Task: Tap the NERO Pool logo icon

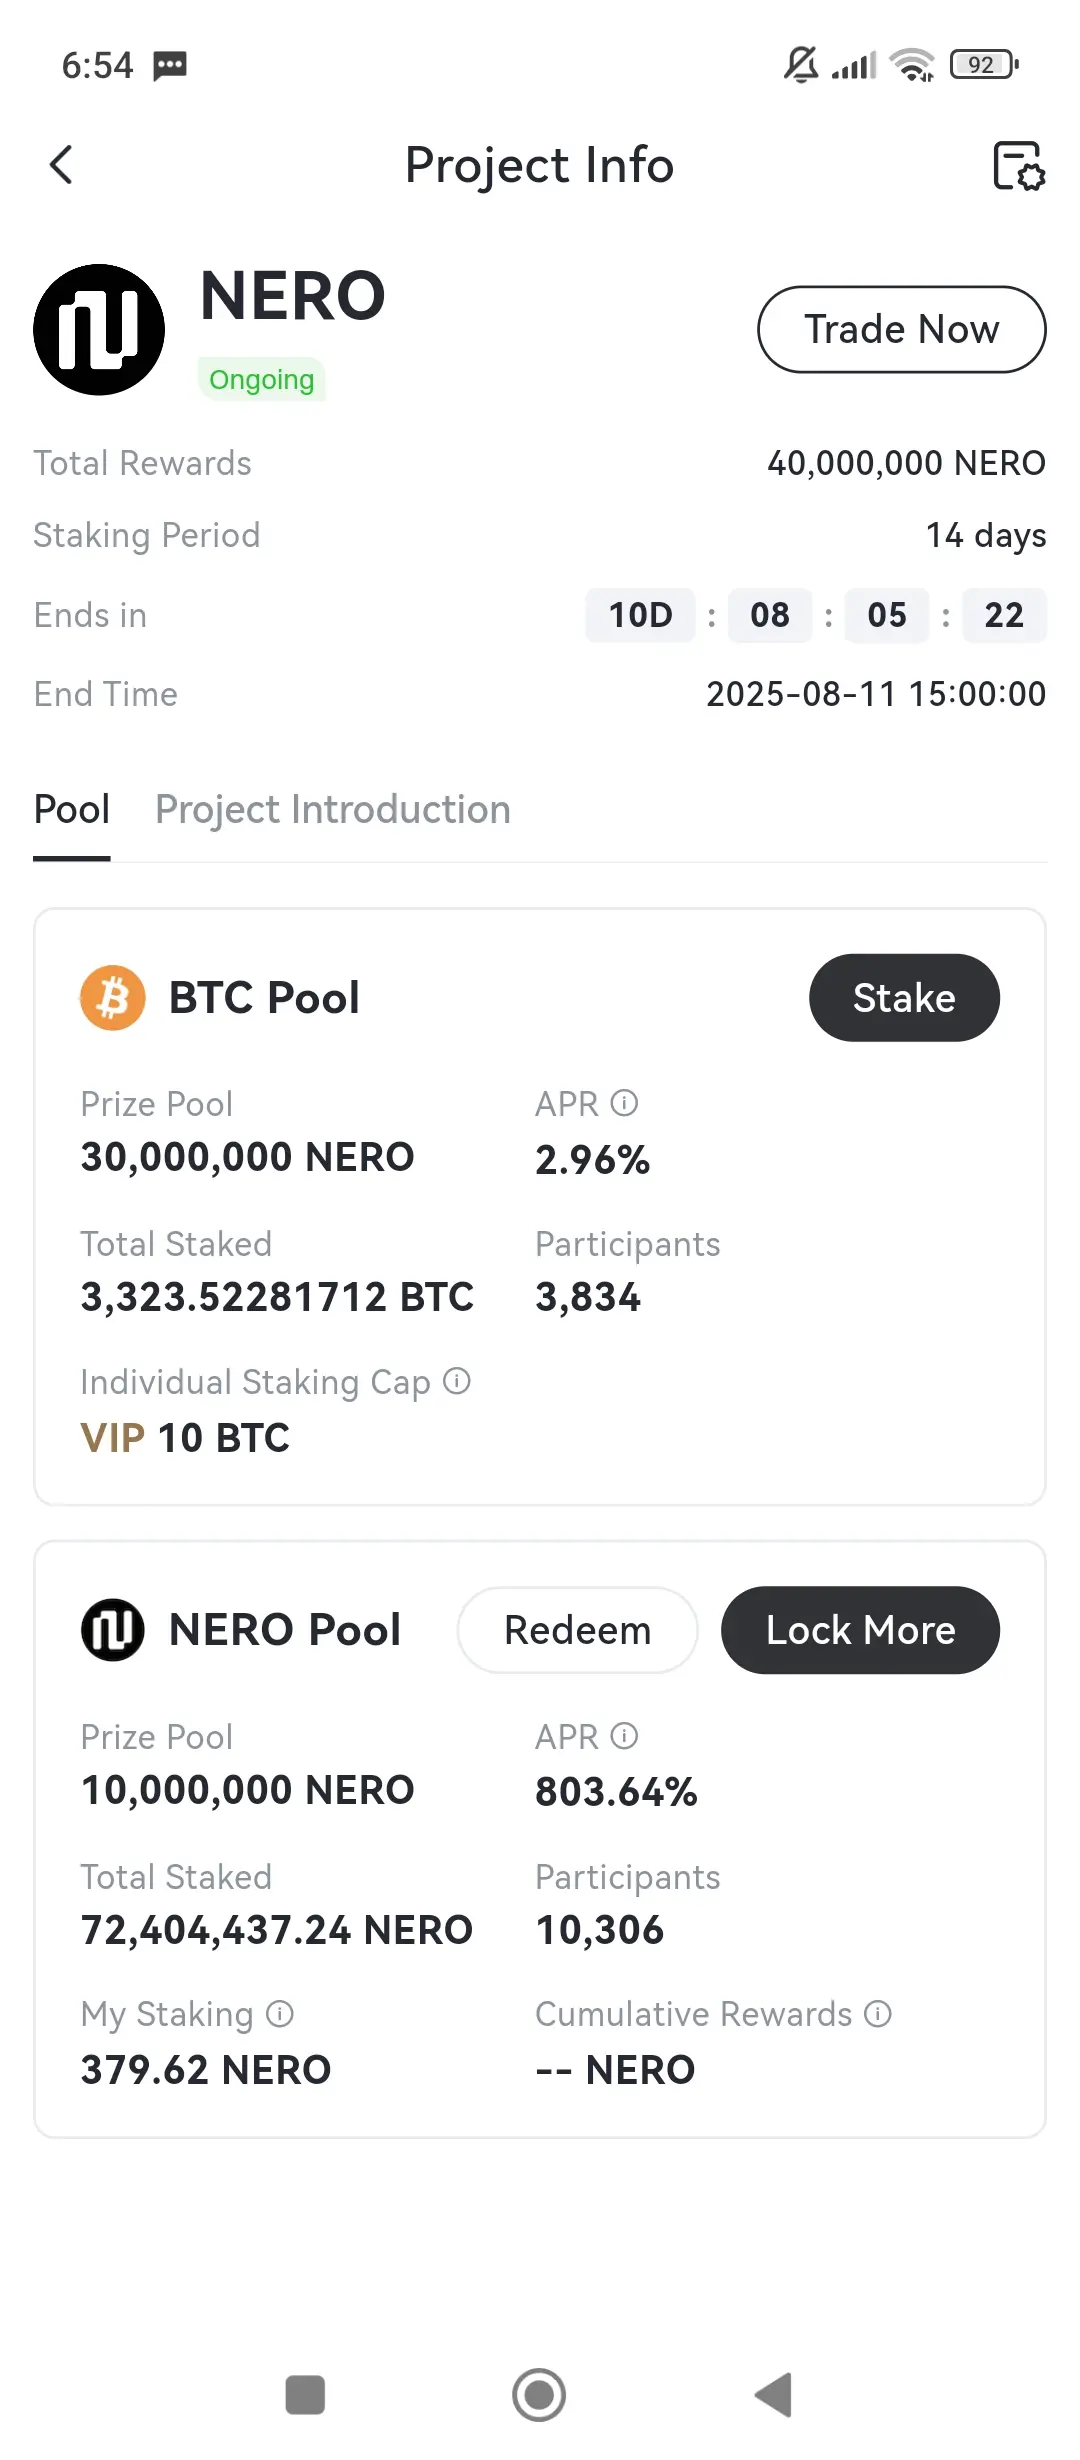Action: 113,1630
